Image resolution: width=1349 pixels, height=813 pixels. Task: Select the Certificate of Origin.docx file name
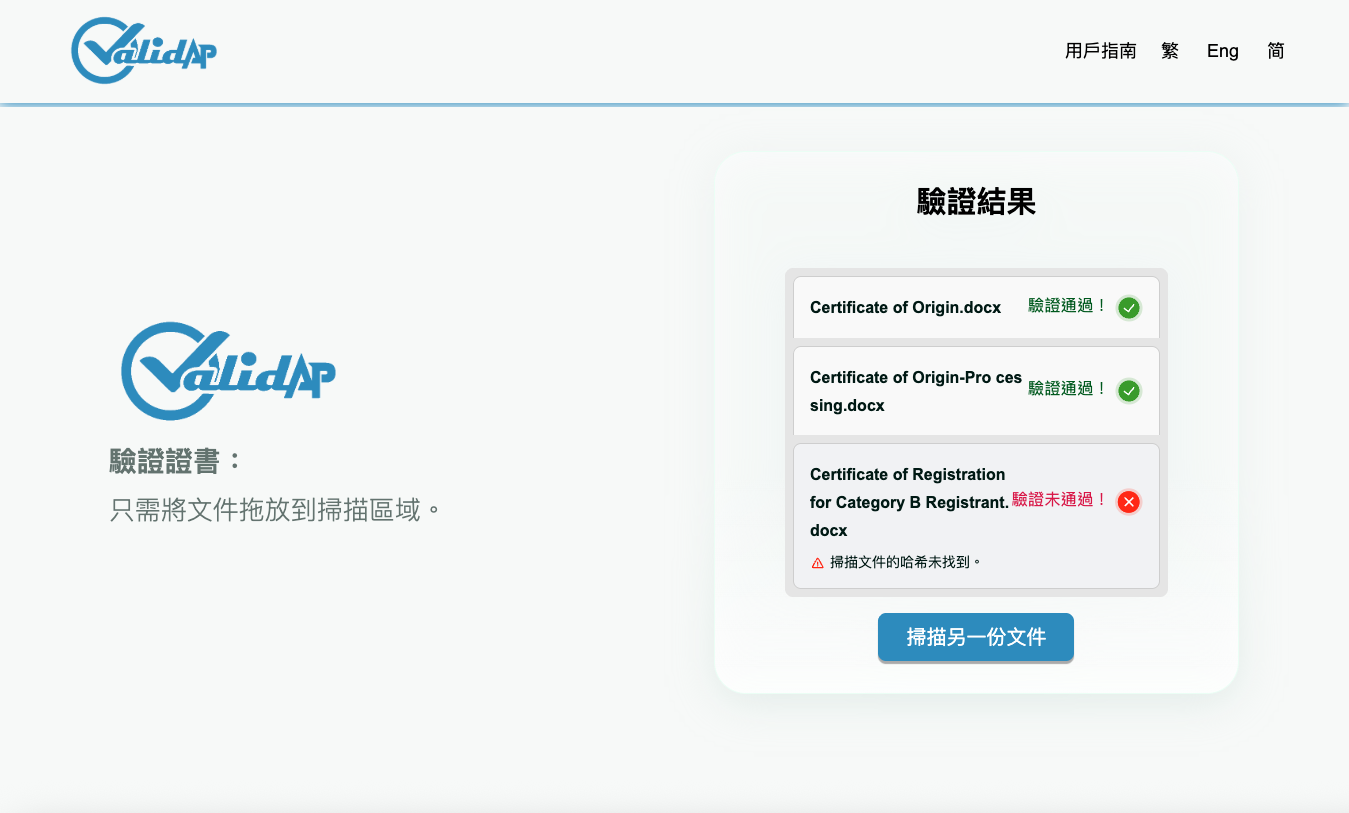[x=905, y=308]
